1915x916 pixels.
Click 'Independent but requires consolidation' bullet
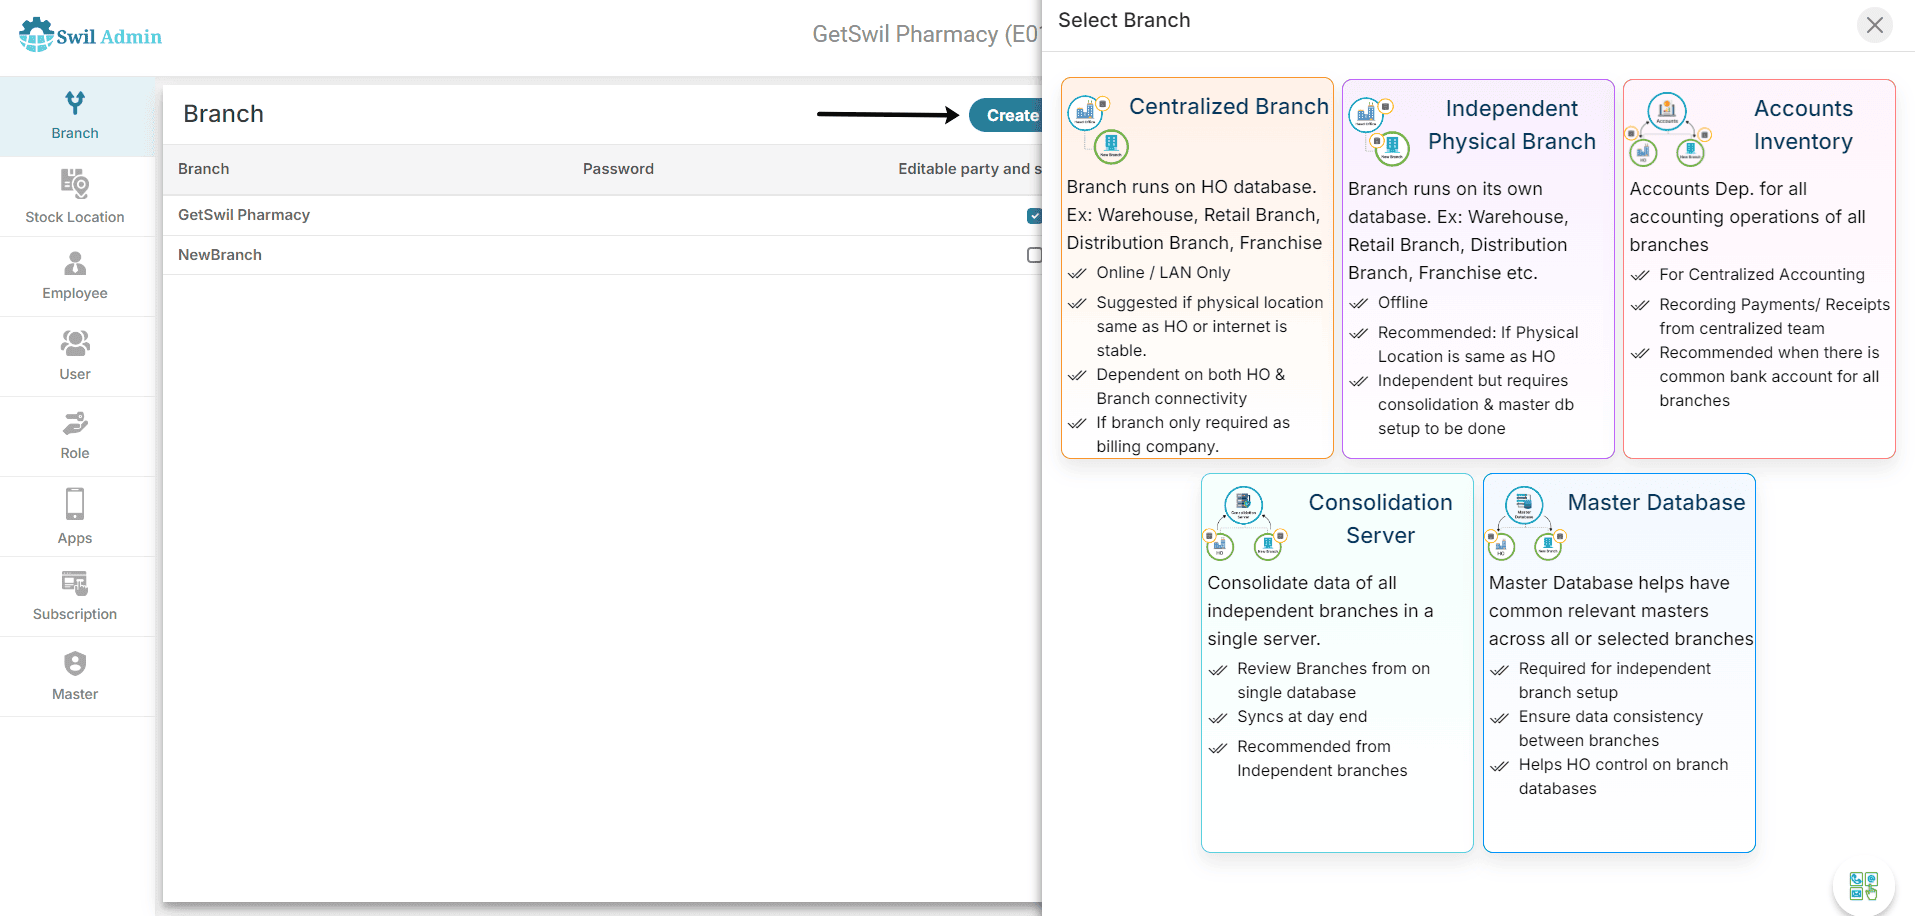pyautogui.click(x=1476, y=404)
